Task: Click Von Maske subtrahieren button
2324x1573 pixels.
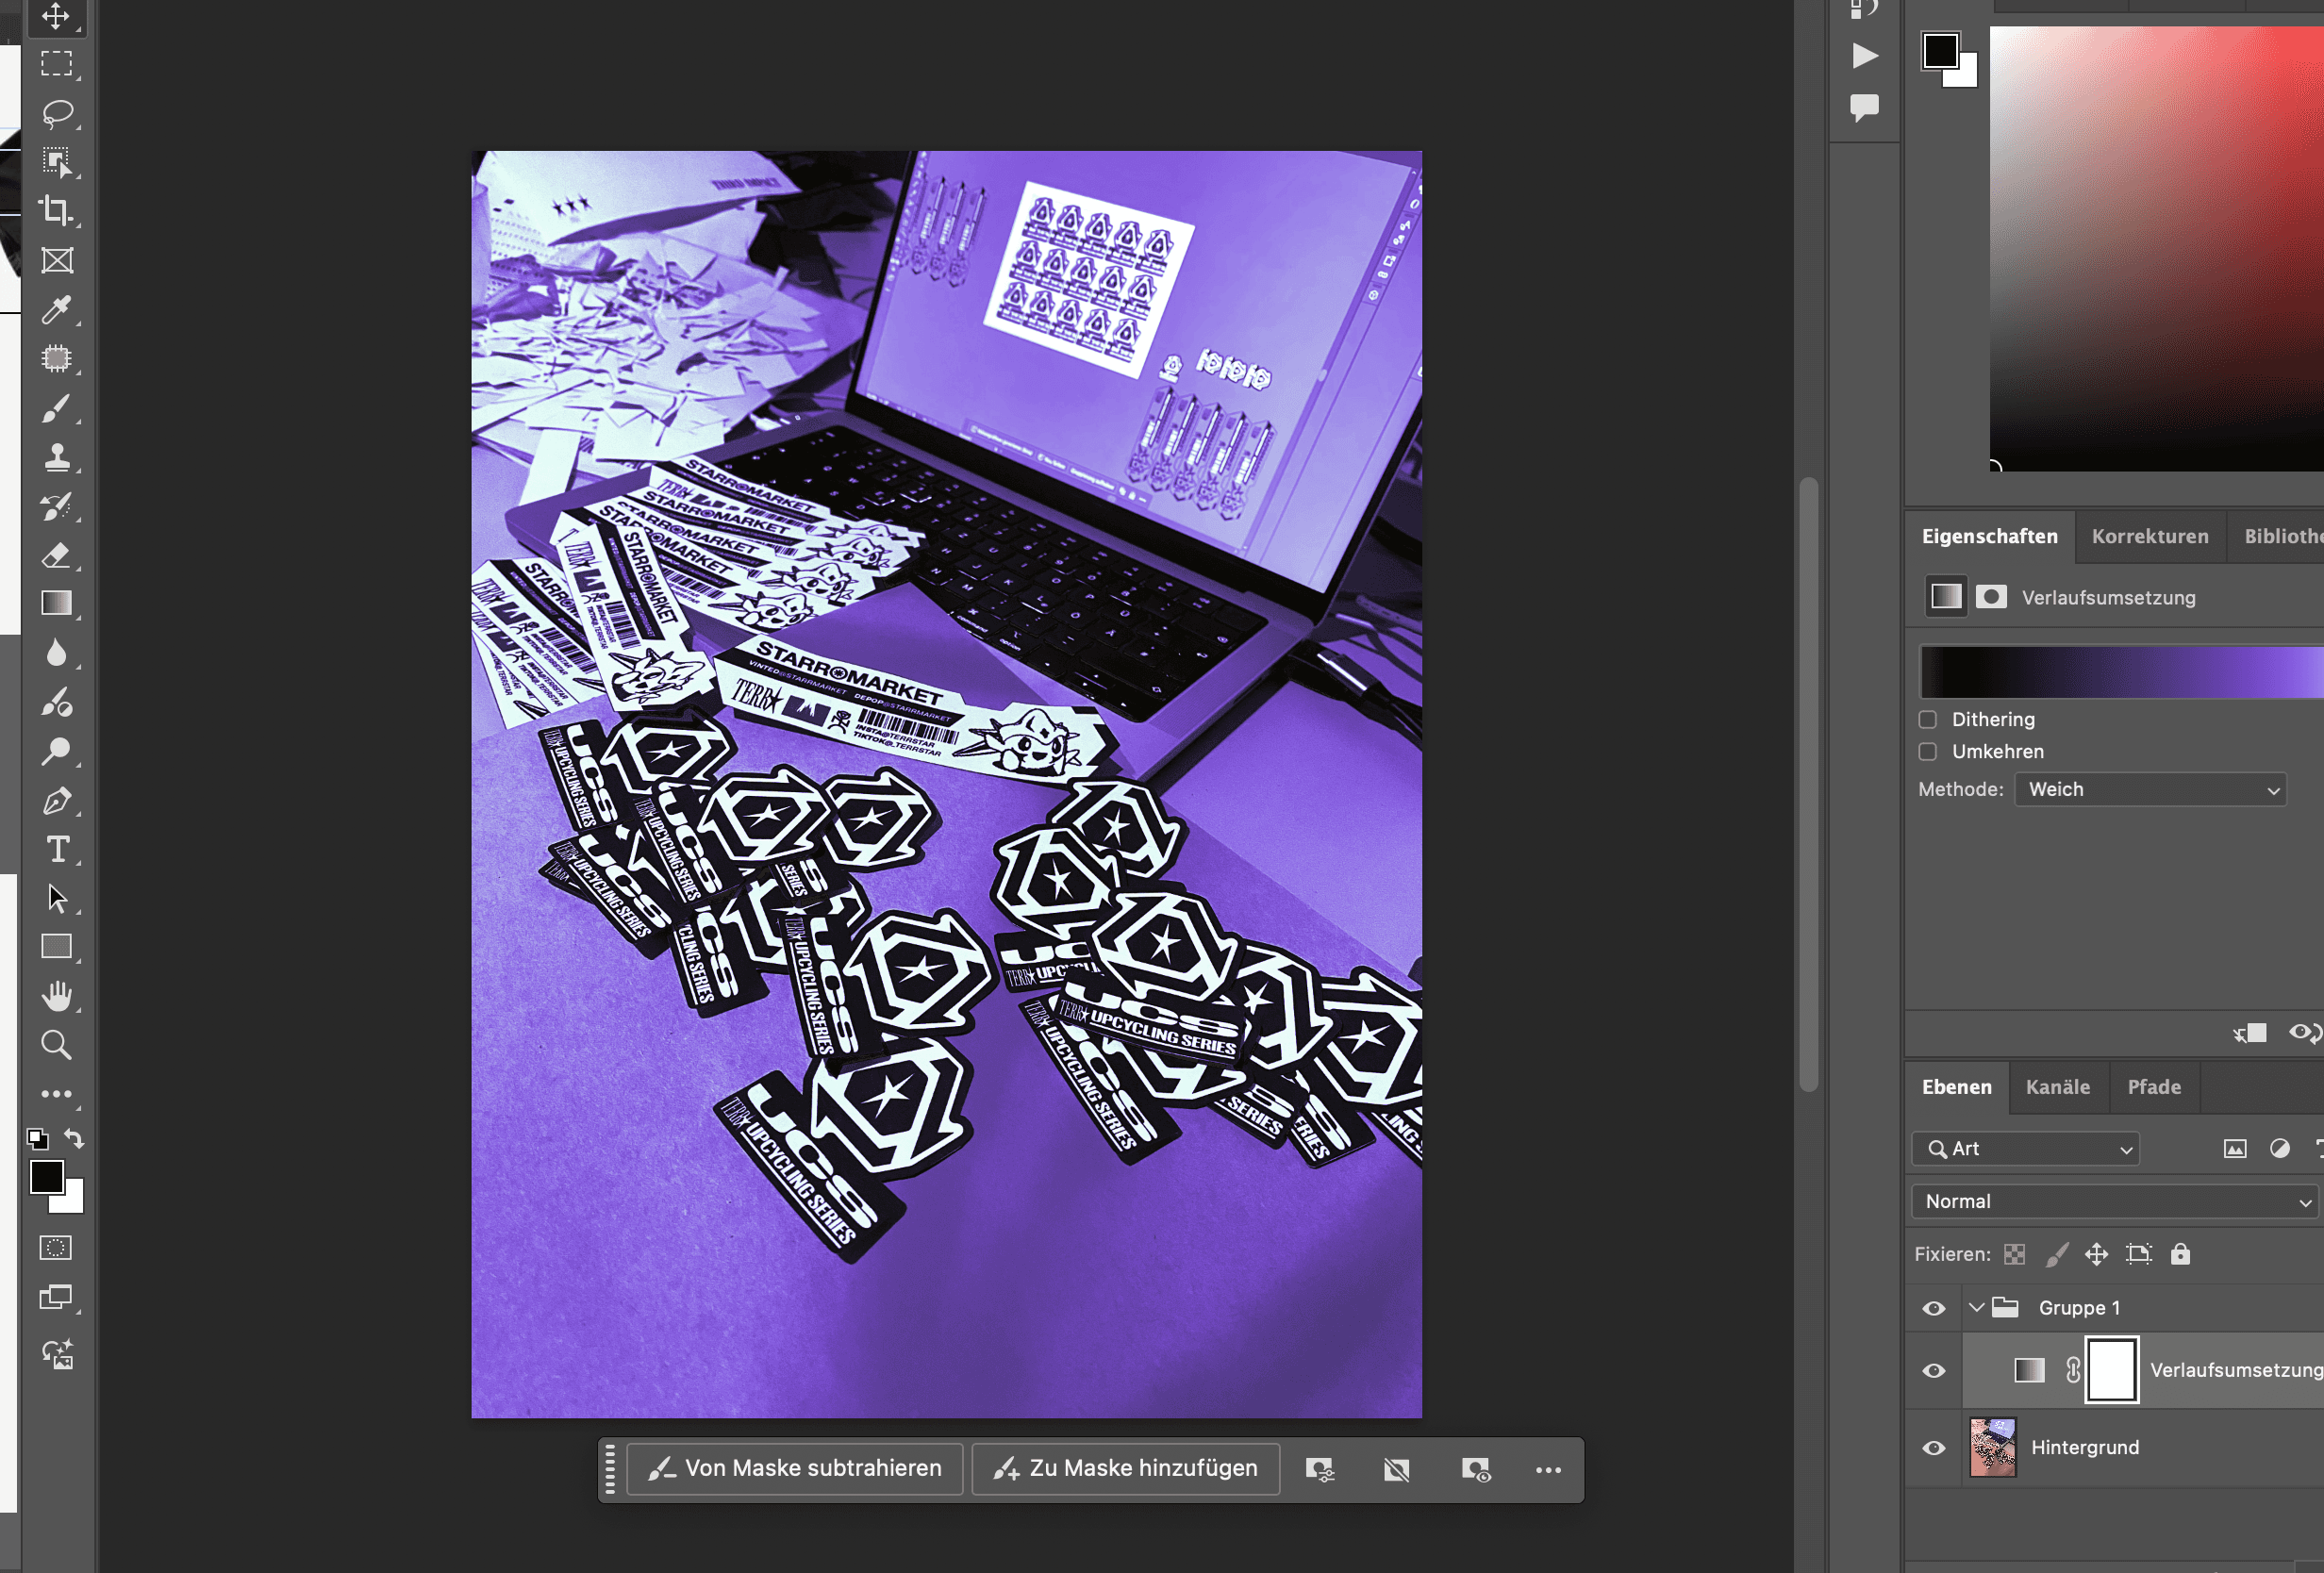Action: [x=795, y=1469]
